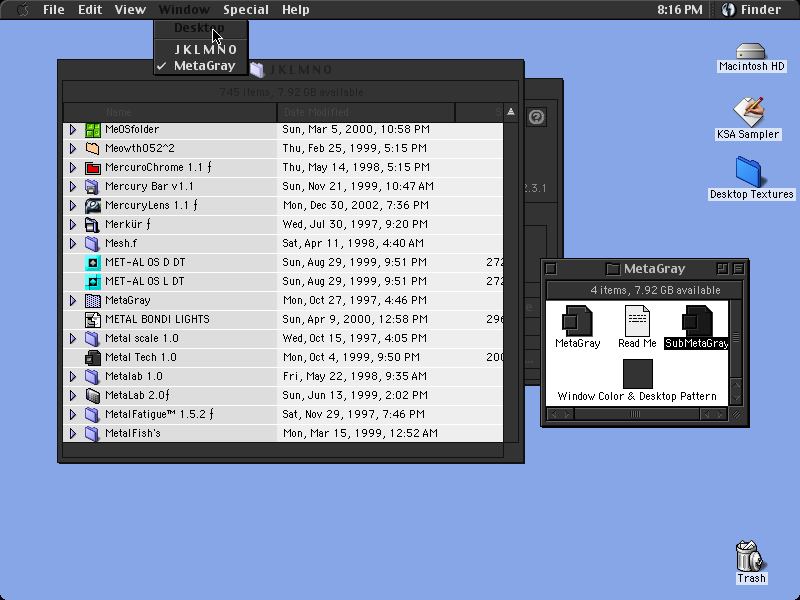Select MetaGray scheme icon in MetaGray window

(577, 320)
